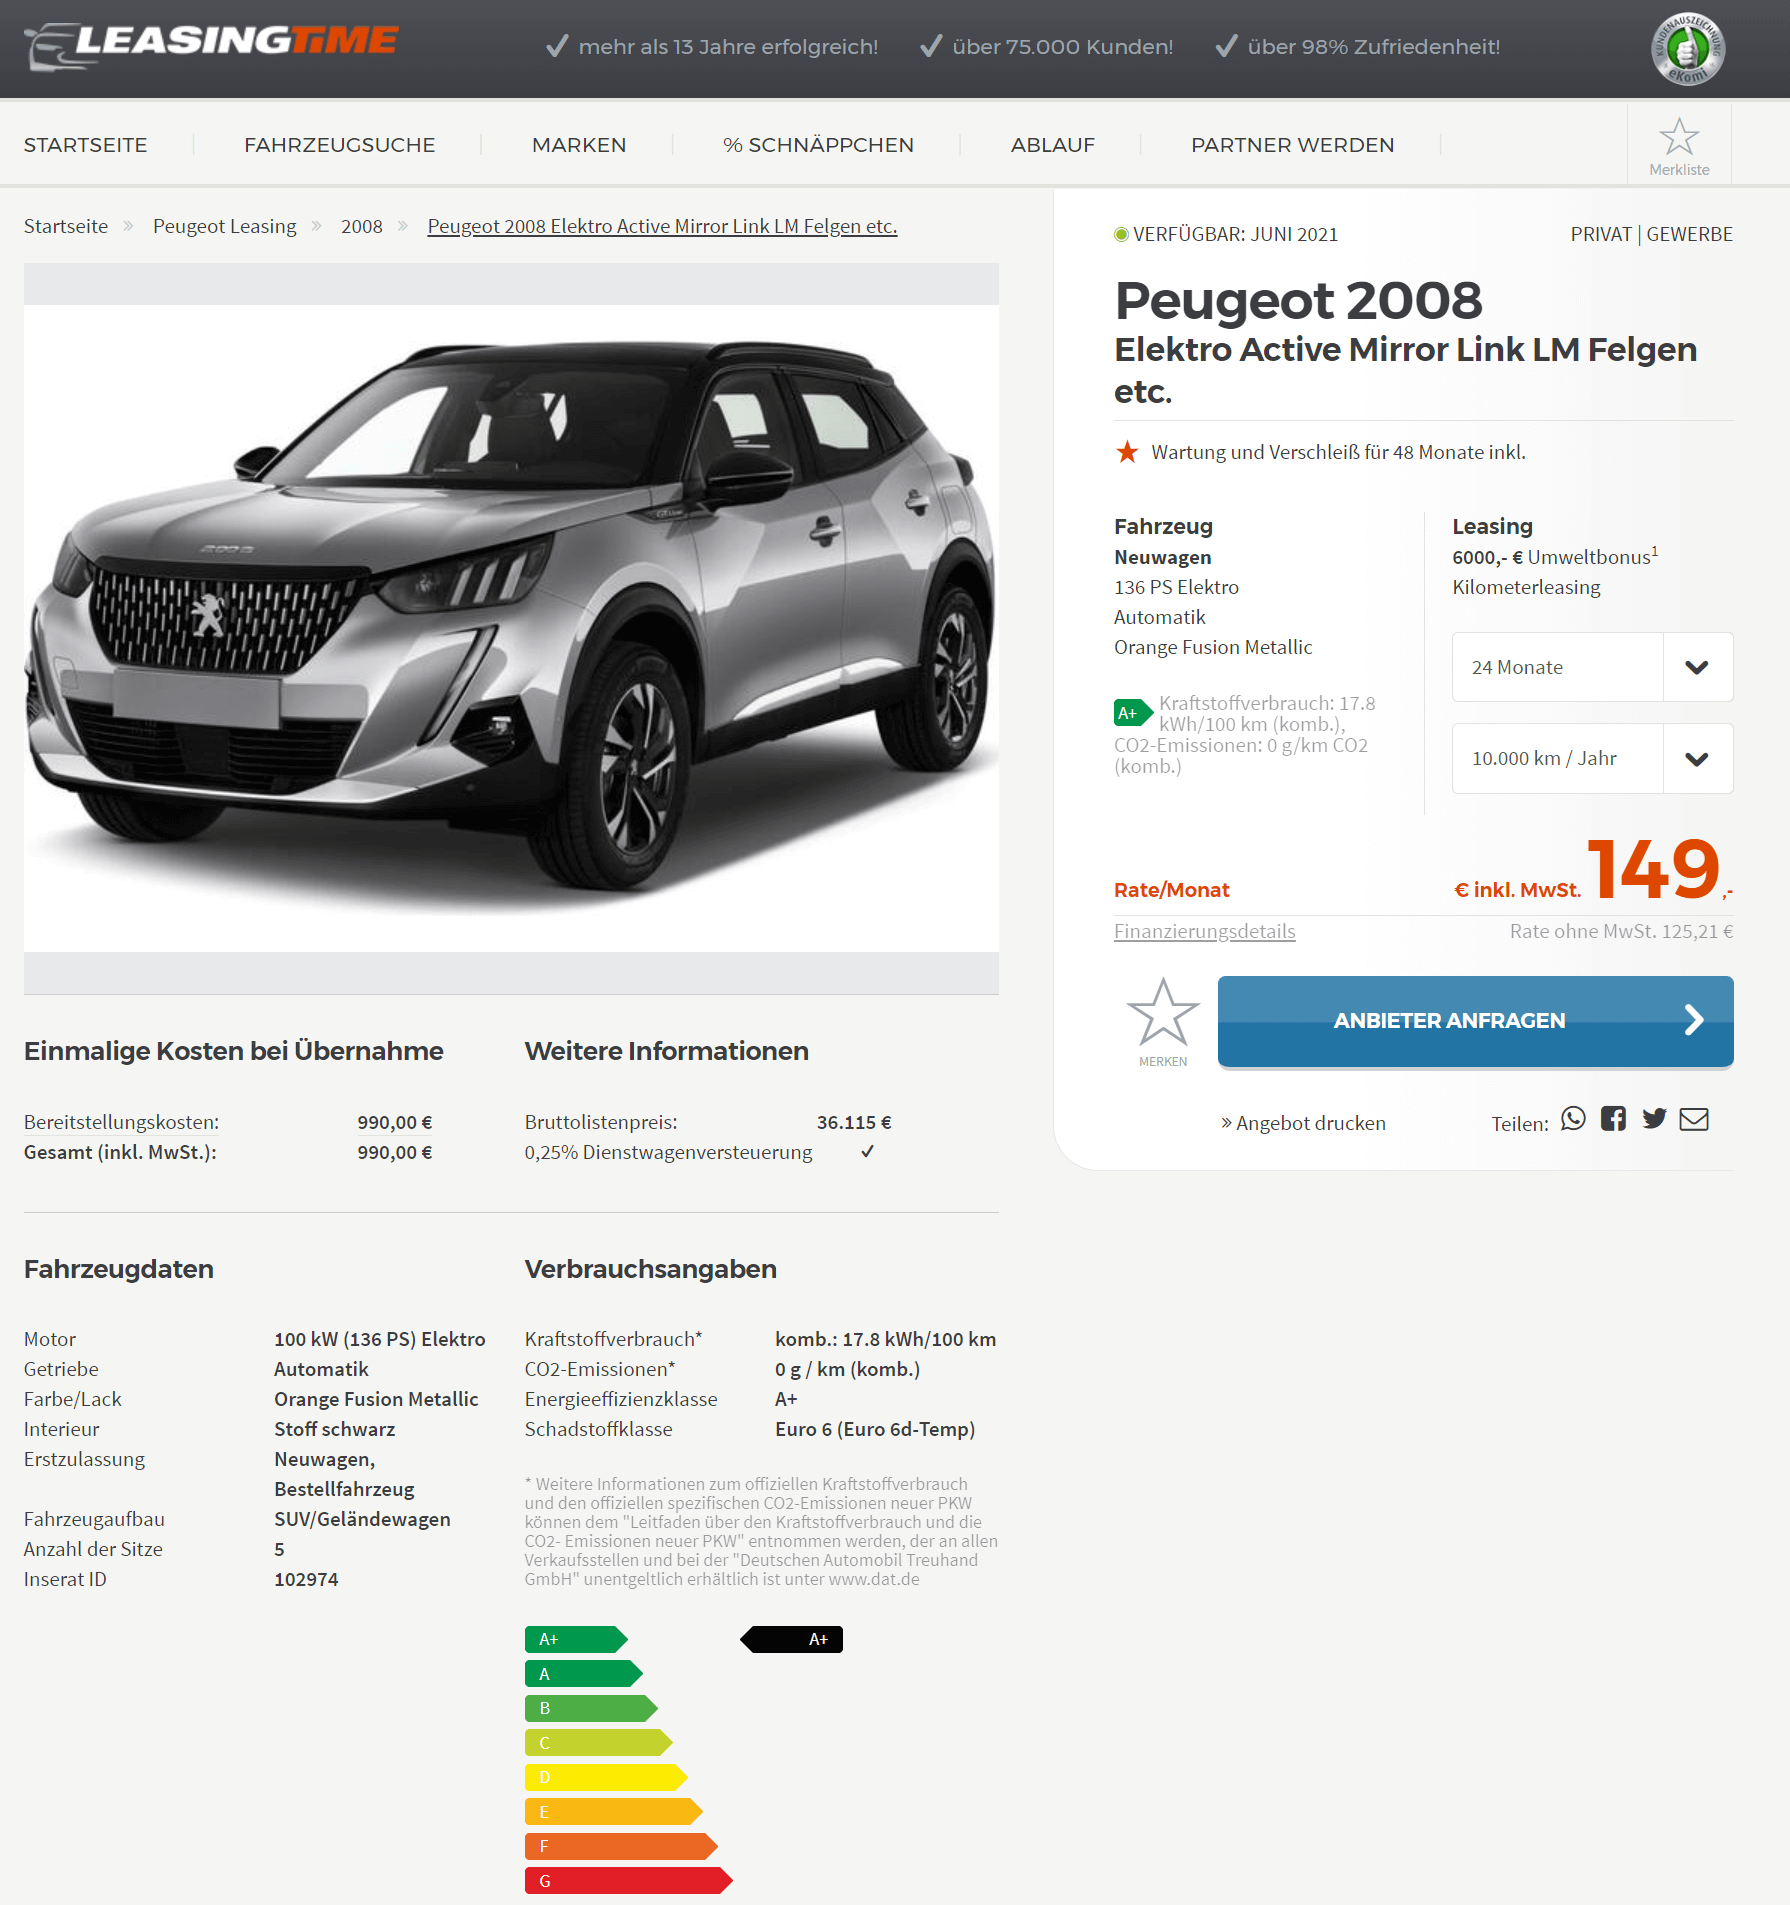Open % SCHNÄPPCHEN menu item
This screenshot has width=1790, height=1905.
click(818, 145)
